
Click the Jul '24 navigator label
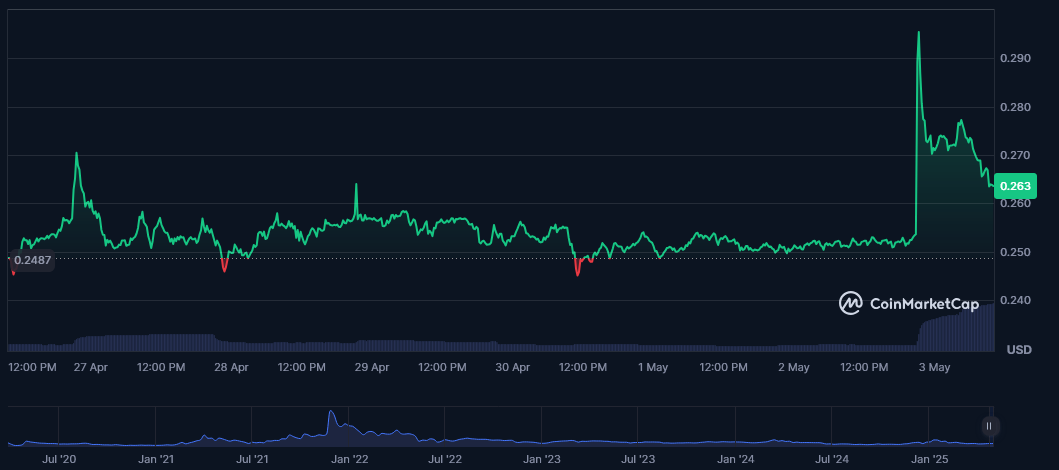tap(831, 459)
